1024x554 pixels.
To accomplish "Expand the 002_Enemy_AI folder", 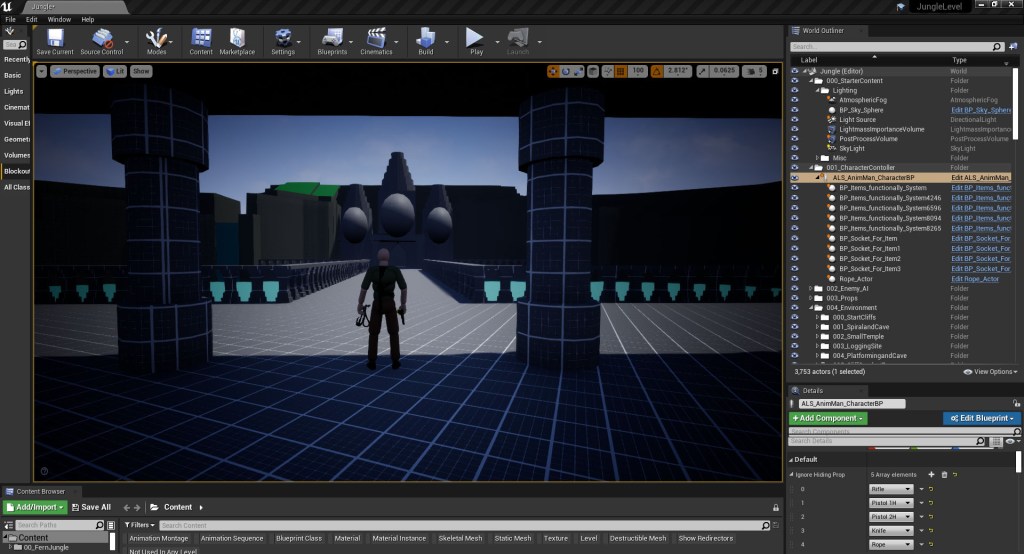I will (x=810, y=288).
